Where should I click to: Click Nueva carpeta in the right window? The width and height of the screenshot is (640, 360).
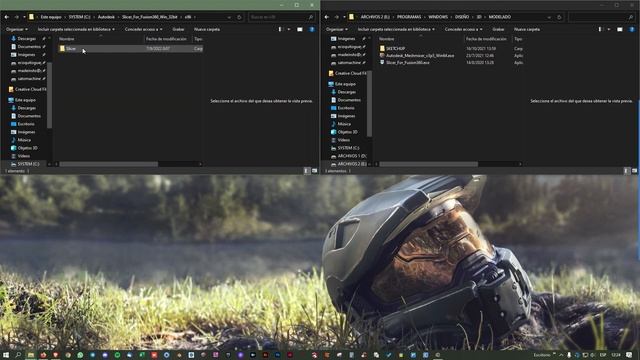coord(527,29)
